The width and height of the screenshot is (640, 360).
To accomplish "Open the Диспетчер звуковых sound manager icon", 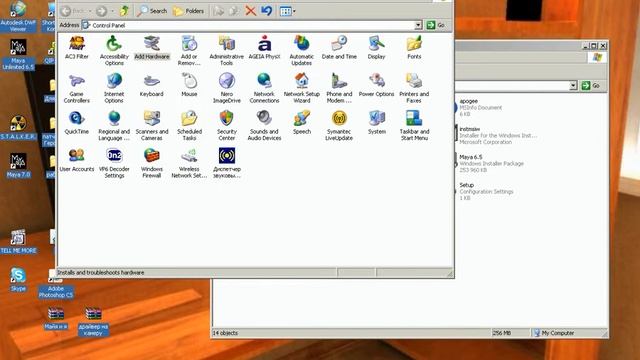I will click(x=227, y=163).
